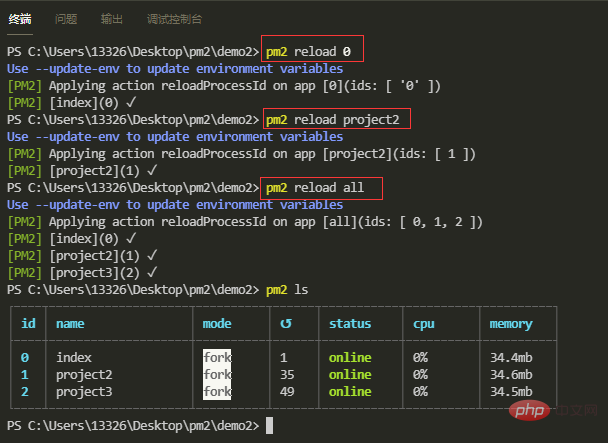Click '[PM2] [project3](2) ✓' output line
608x443 pixels.
tap(83, 273)
